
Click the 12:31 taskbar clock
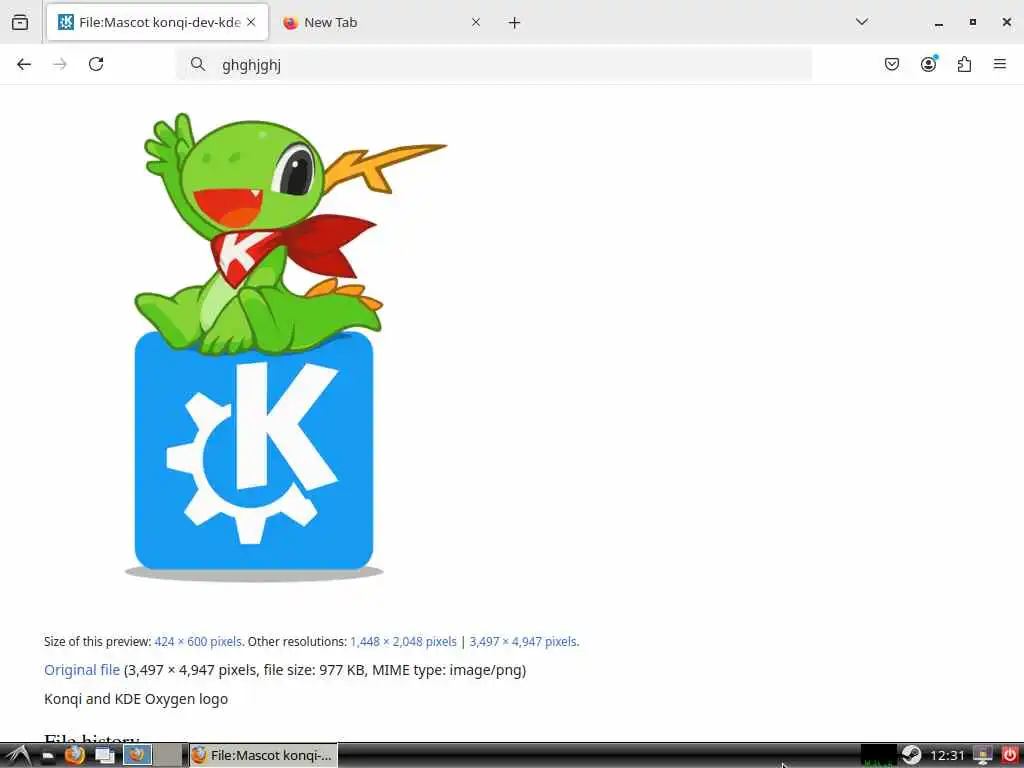click(947, 756)
